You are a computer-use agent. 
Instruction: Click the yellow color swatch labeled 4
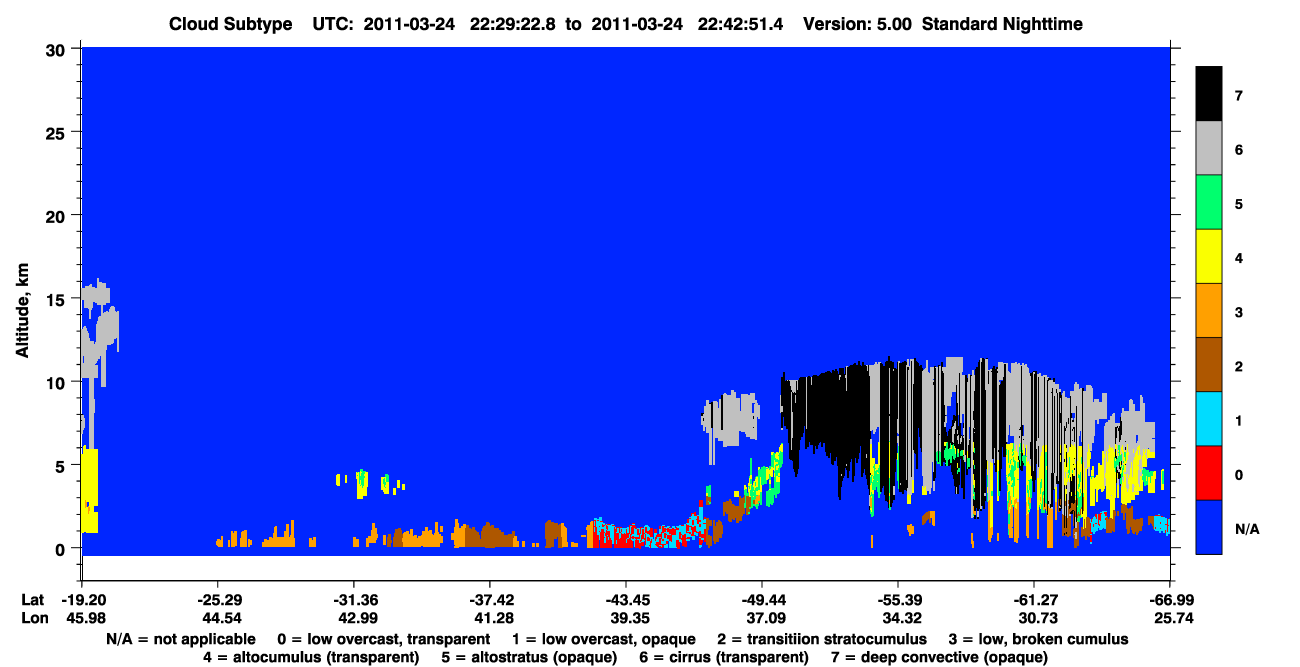click(1209, 257)
